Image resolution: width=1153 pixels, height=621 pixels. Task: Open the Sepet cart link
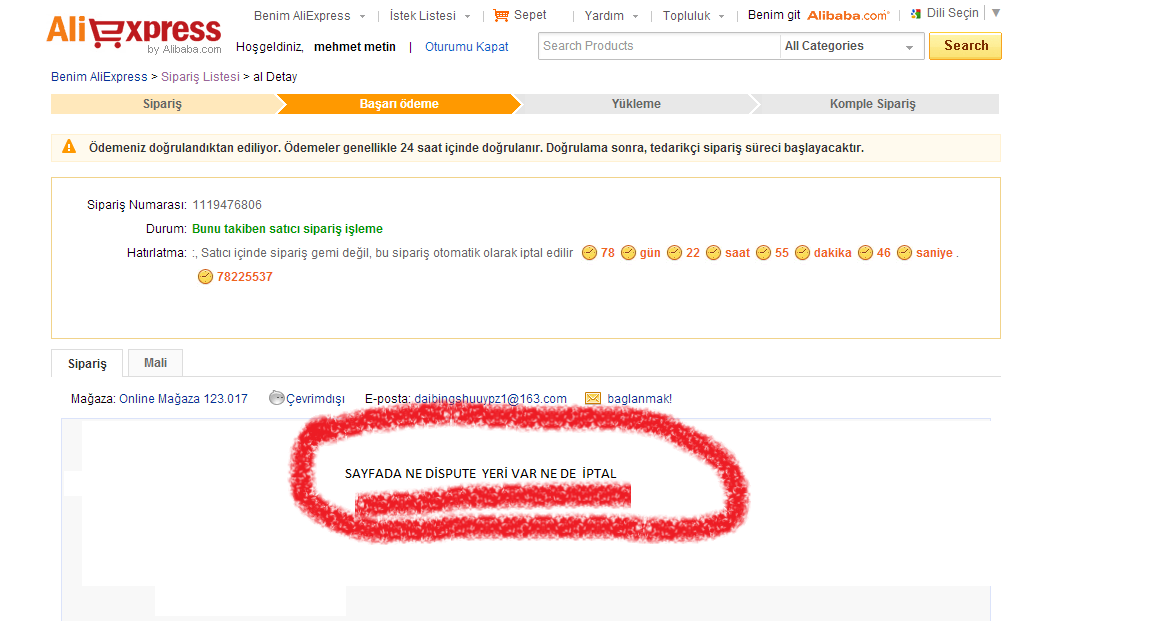[530, 15]
